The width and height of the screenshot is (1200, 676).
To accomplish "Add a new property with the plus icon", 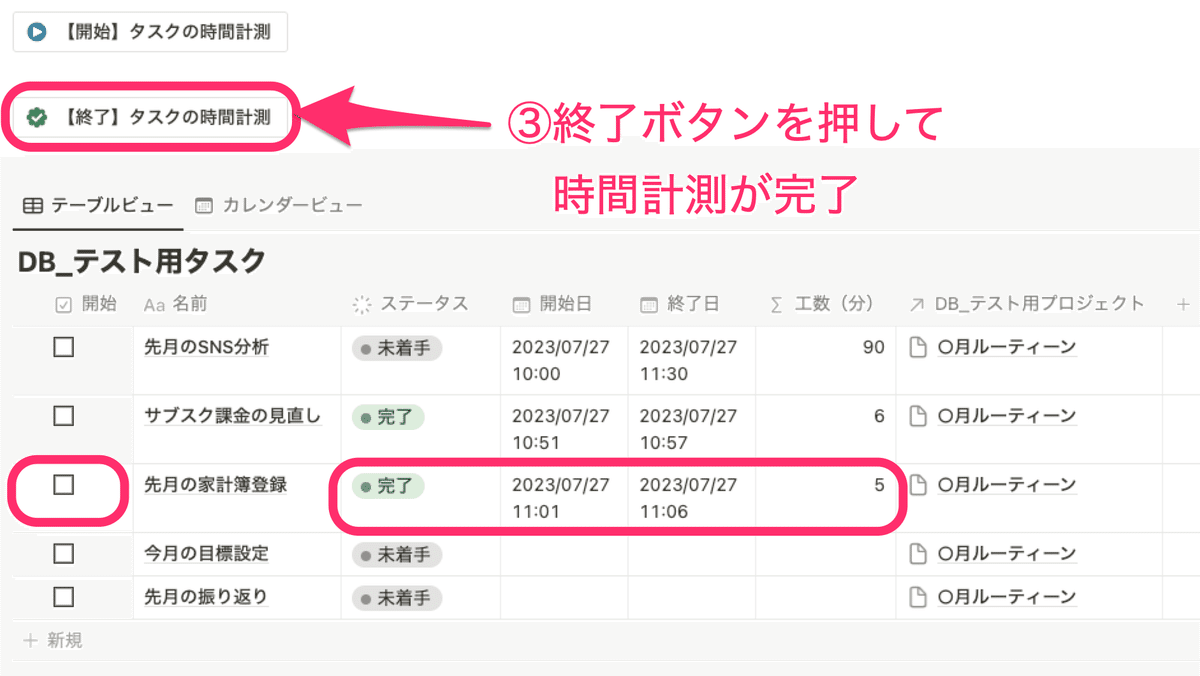I will 1183,304.
